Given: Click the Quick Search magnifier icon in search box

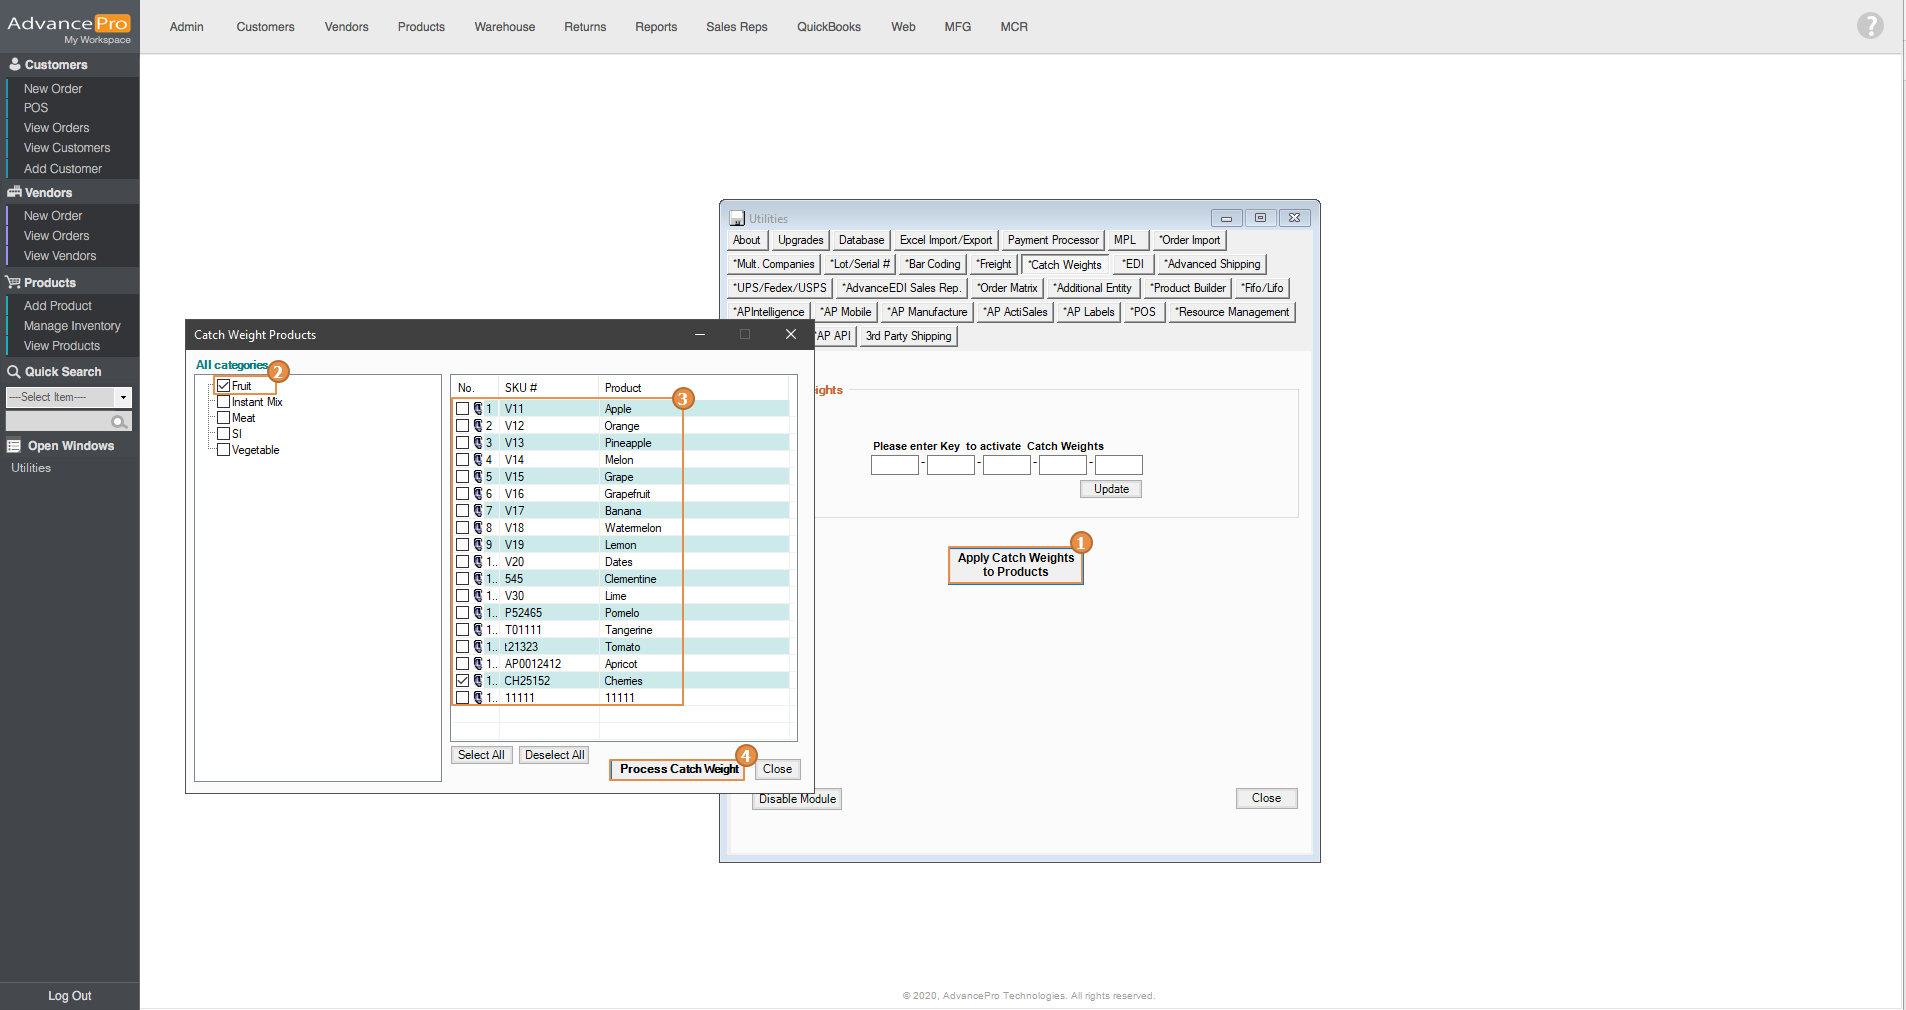Looking at the screenshot, I should point(119,422).
